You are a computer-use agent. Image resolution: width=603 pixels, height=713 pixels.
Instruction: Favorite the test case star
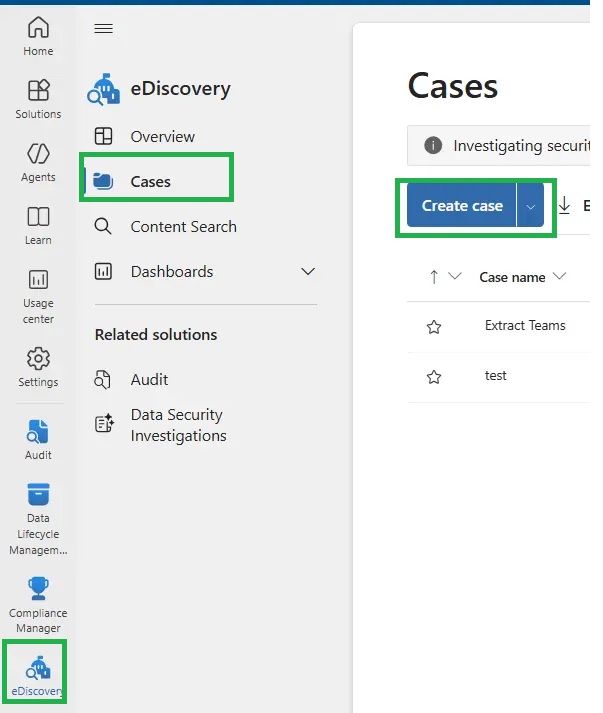pyautogui.click(x=434, y=377)
